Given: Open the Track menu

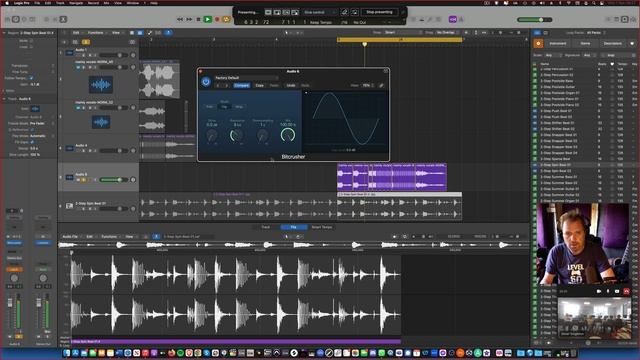Looking at the screenshot, I should tap(60, 3).
